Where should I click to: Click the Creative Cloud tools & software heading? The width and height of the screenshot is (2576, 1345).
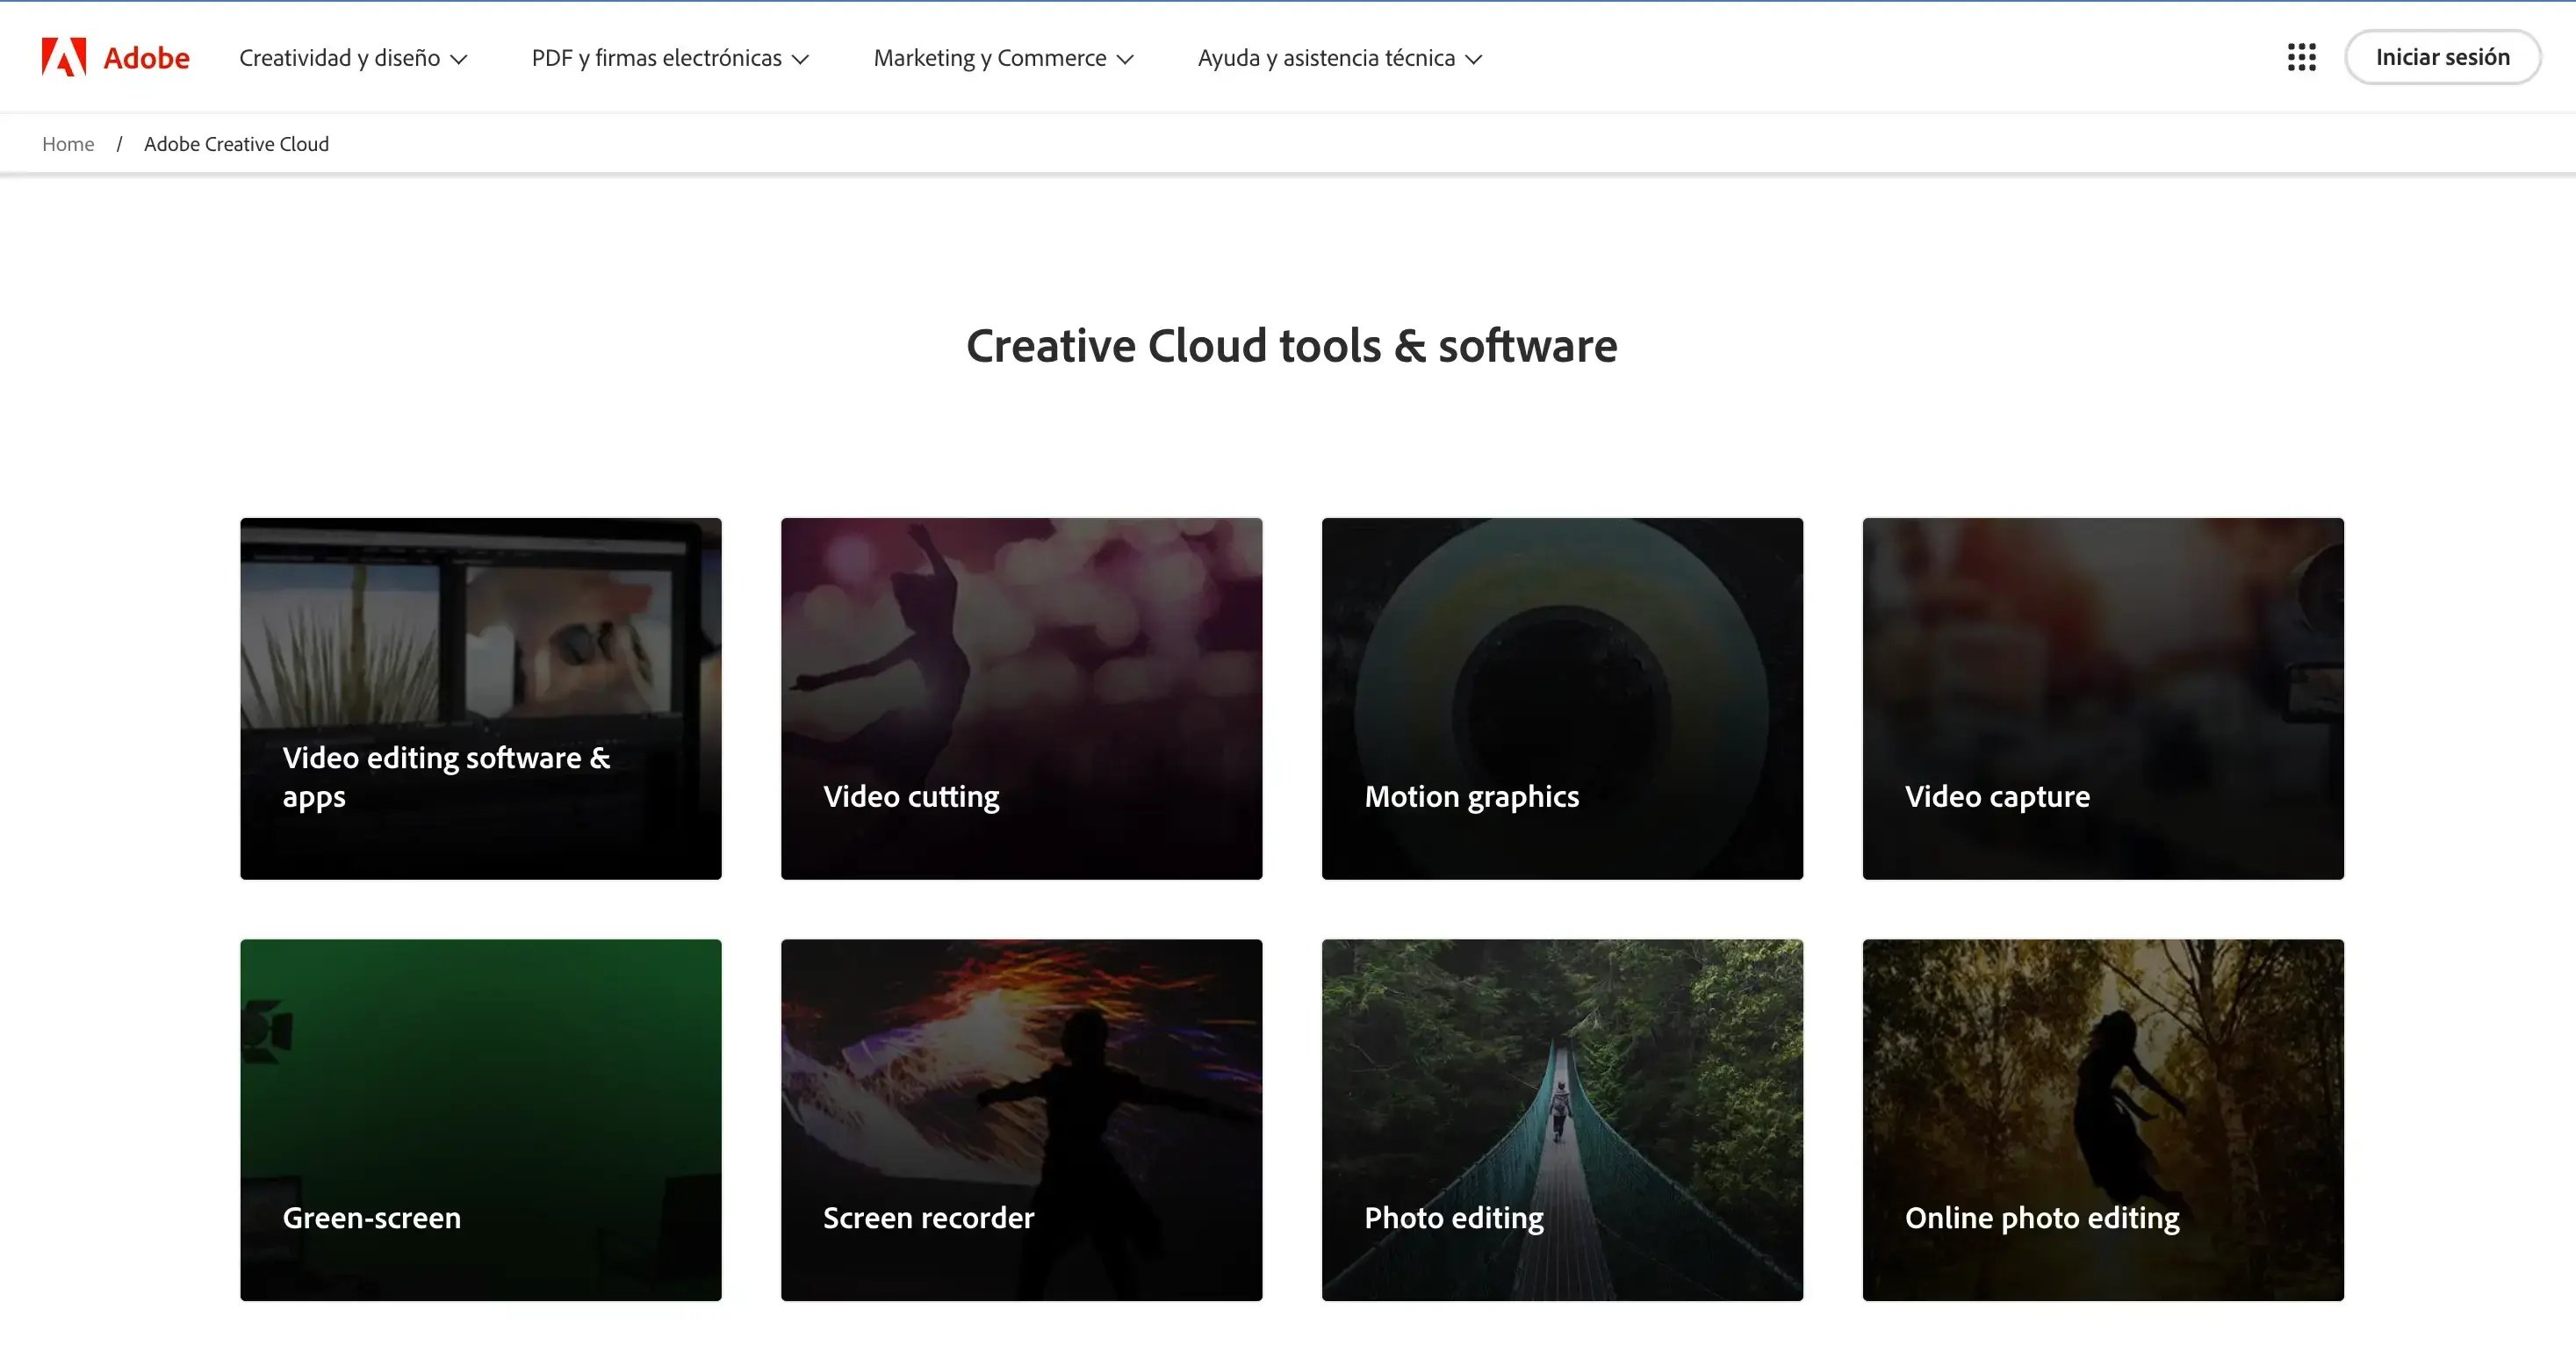click(x=1291, y=346)
